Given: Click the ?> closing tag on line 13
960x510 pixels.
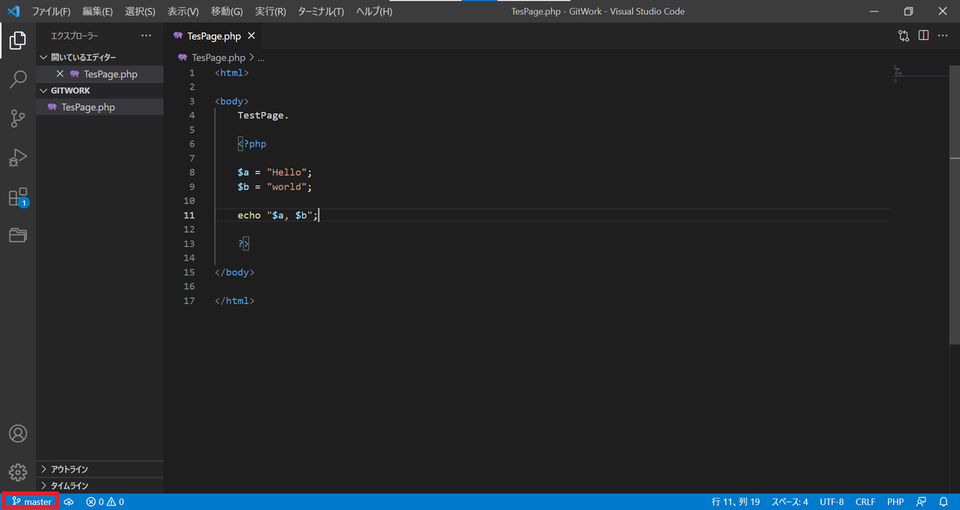Looking at the screenshot, I should click(243, 244).
